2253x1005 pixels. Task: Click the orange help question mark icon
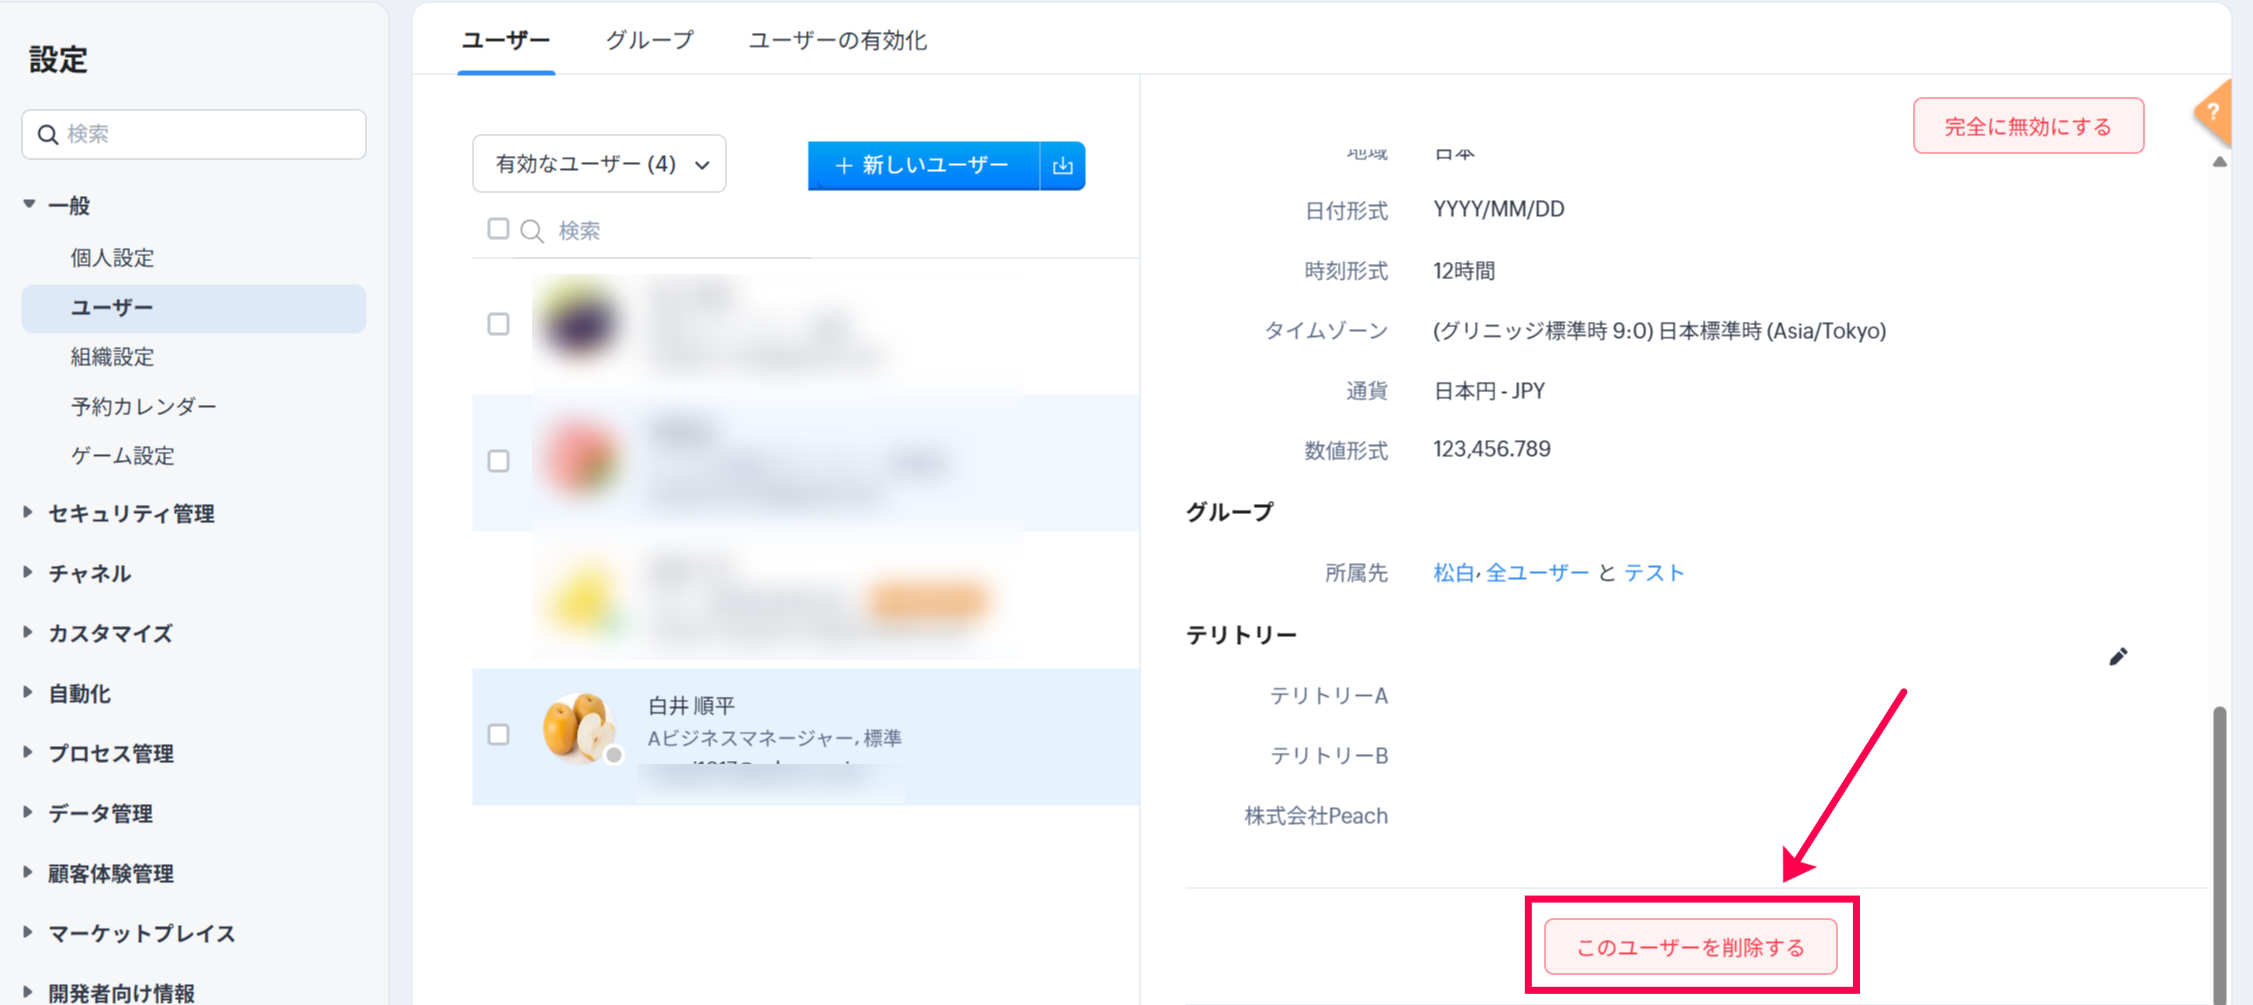[2215, 113]
